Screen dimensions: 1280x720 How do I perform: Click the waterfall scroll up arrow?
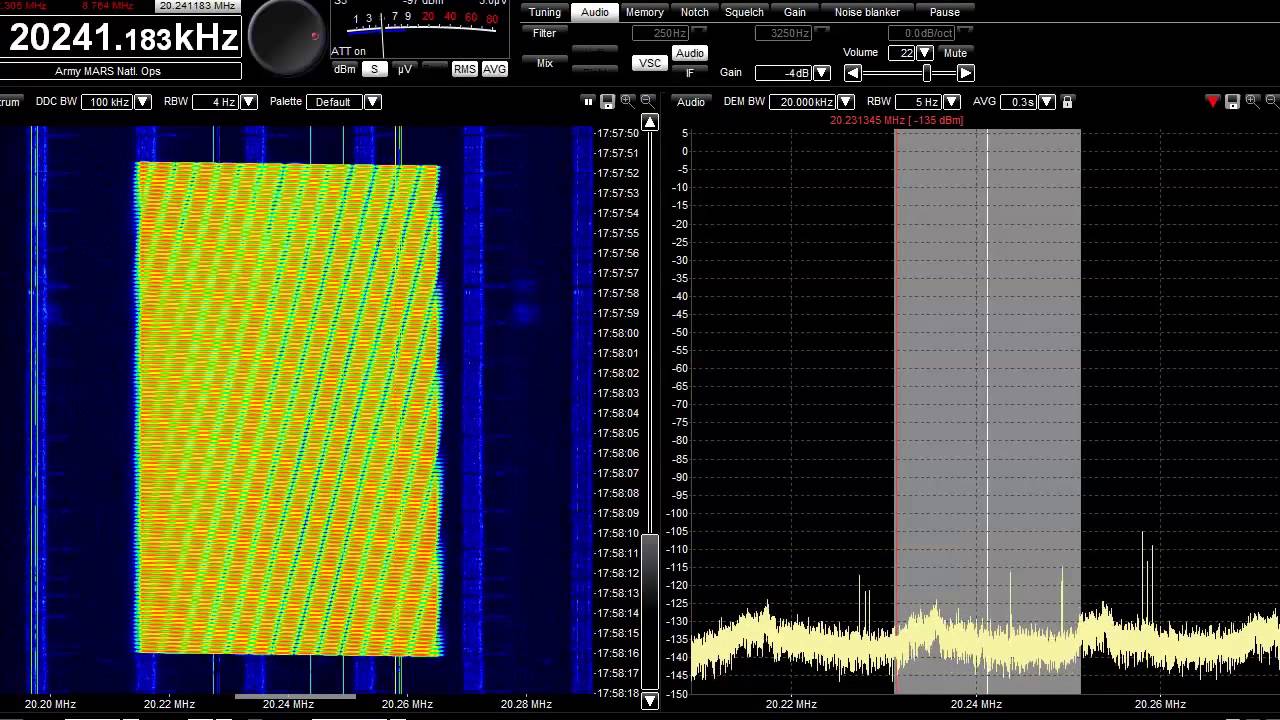(x=650, y=122)
